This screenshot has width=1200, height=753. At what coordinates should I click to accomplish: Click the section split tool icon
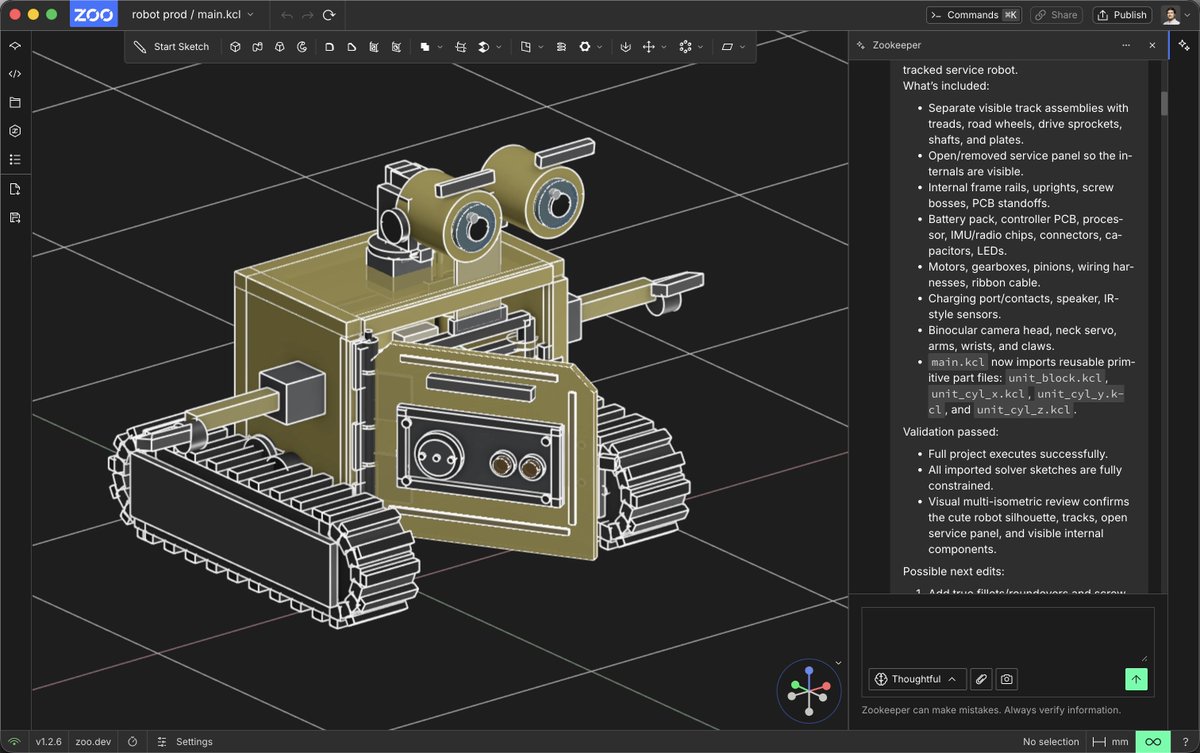pyautogui.click(x=461, y=47)
